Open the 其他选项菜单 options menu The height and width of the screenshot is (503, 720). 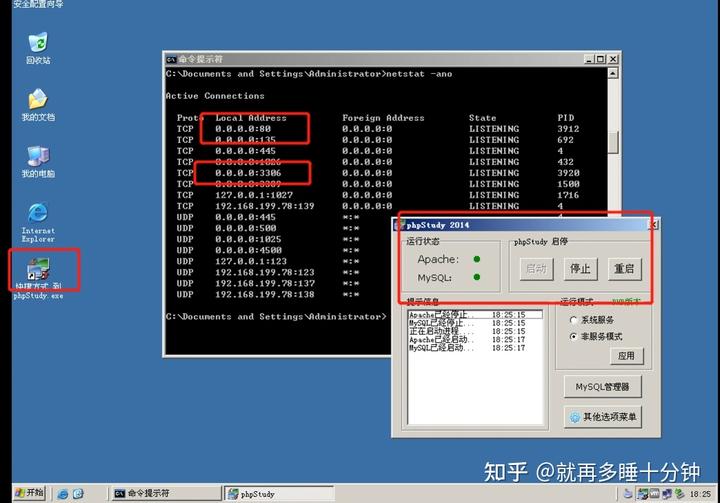click(x=602, y=417)
